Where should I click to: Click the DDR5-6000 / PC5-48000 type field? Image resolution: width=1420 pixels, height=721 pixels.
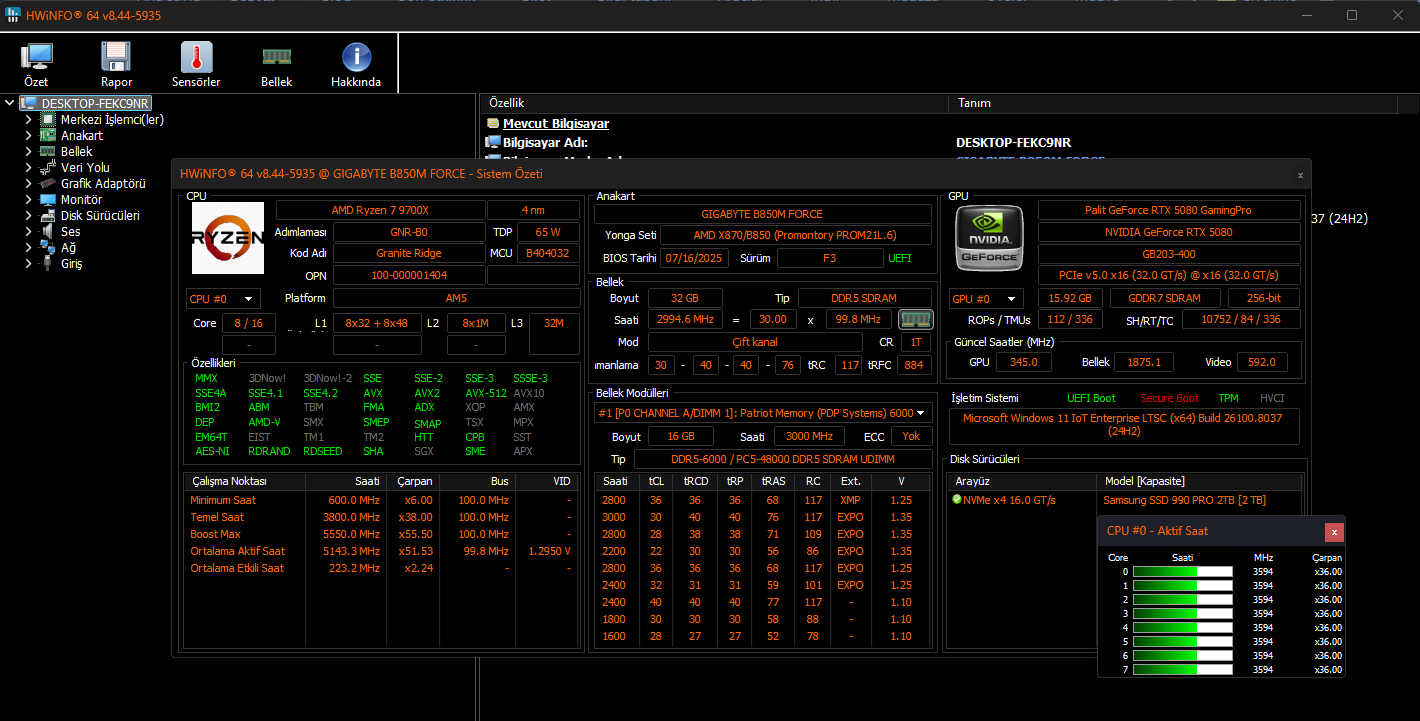(x=782, y=459)
